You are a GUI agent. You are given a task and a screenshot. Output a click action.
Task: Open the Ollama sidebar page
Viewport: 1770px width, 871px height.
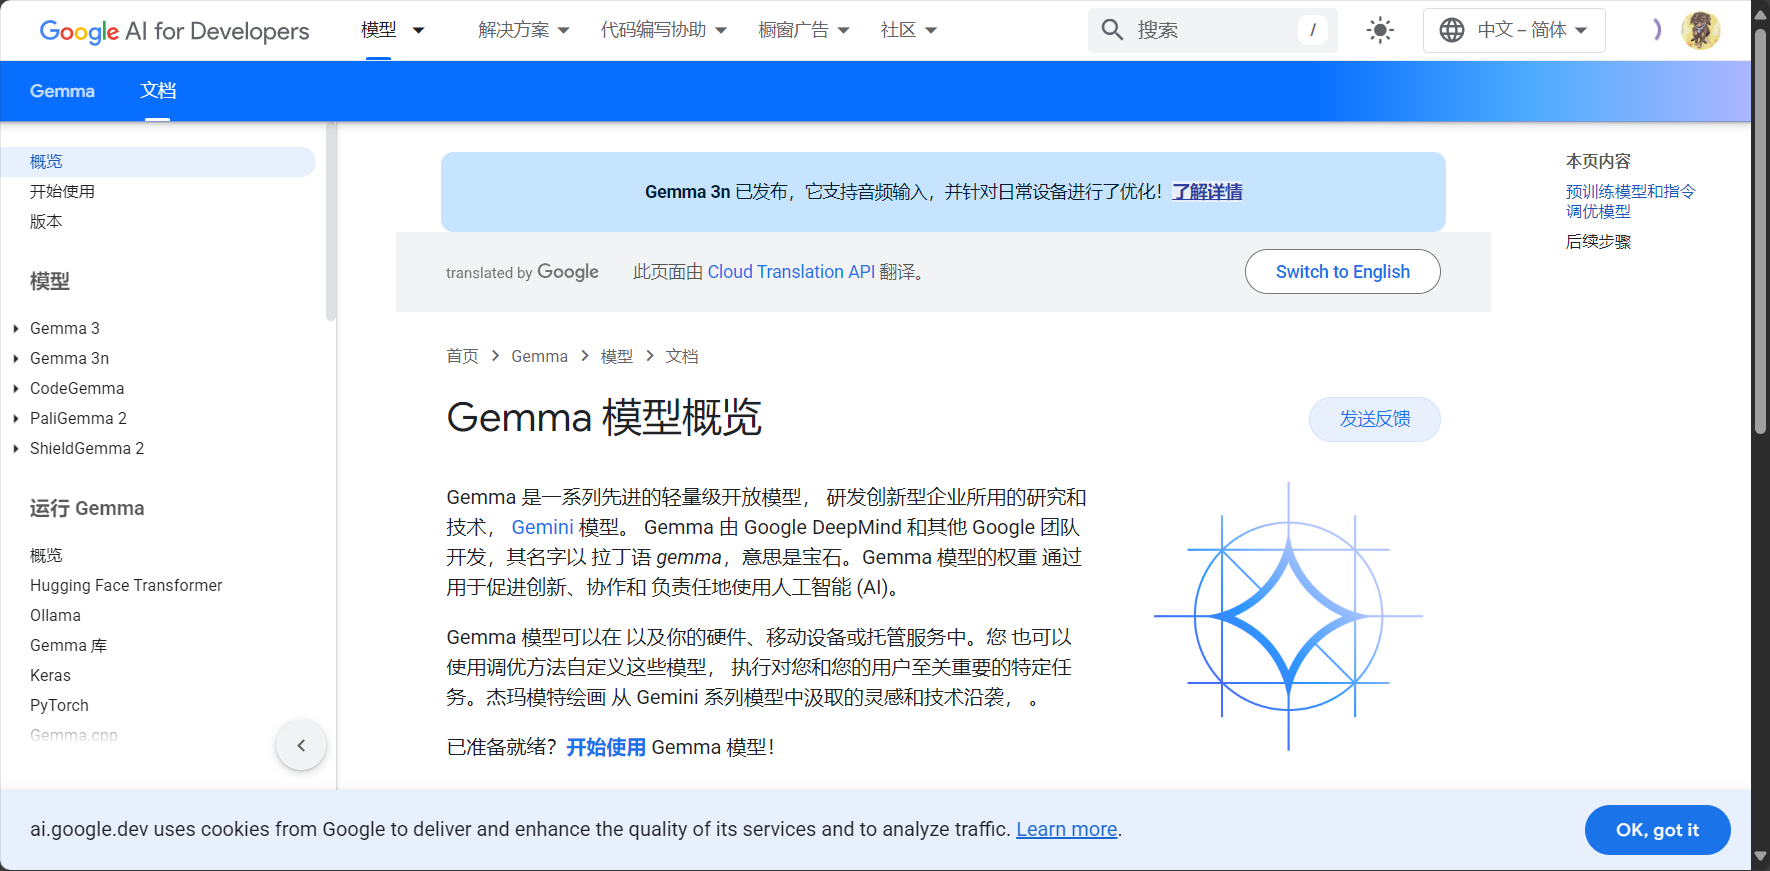click(55, 615)
